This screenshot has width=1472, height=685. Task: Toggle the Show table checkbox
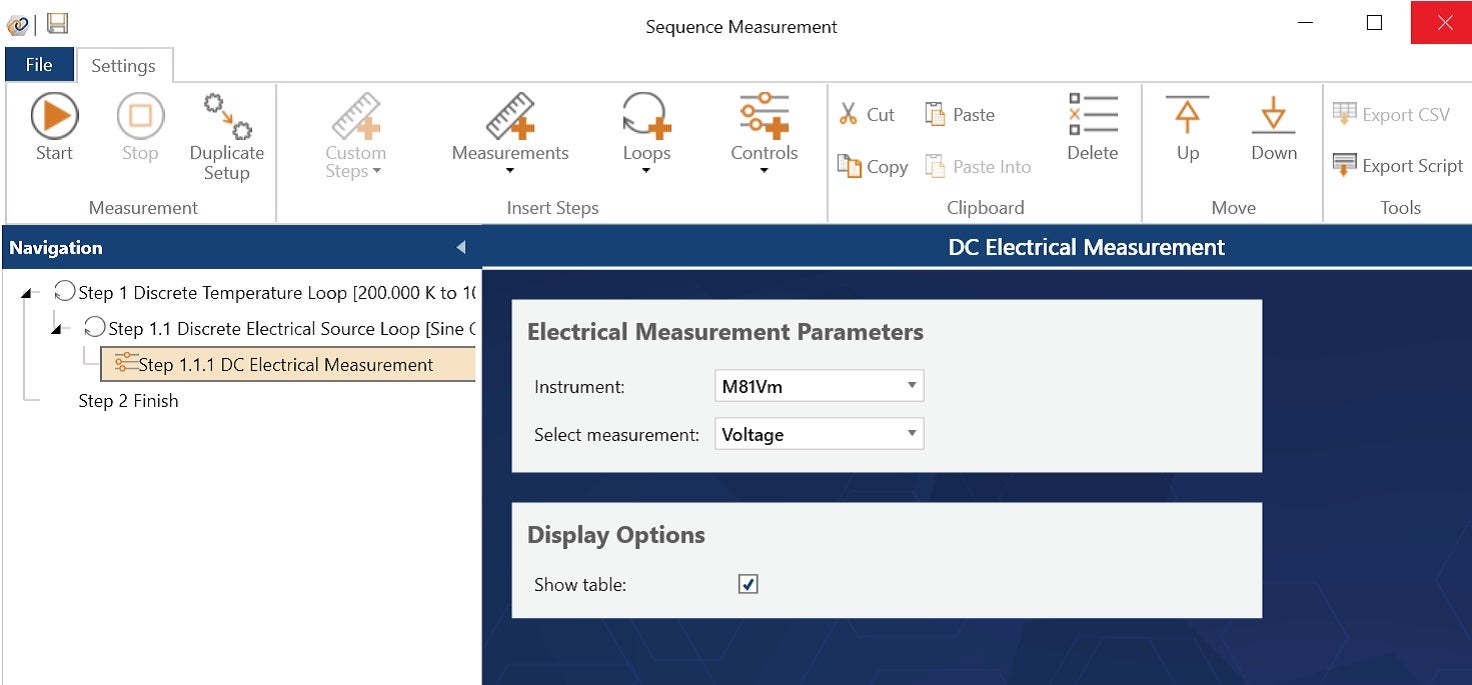pos(748,584)
